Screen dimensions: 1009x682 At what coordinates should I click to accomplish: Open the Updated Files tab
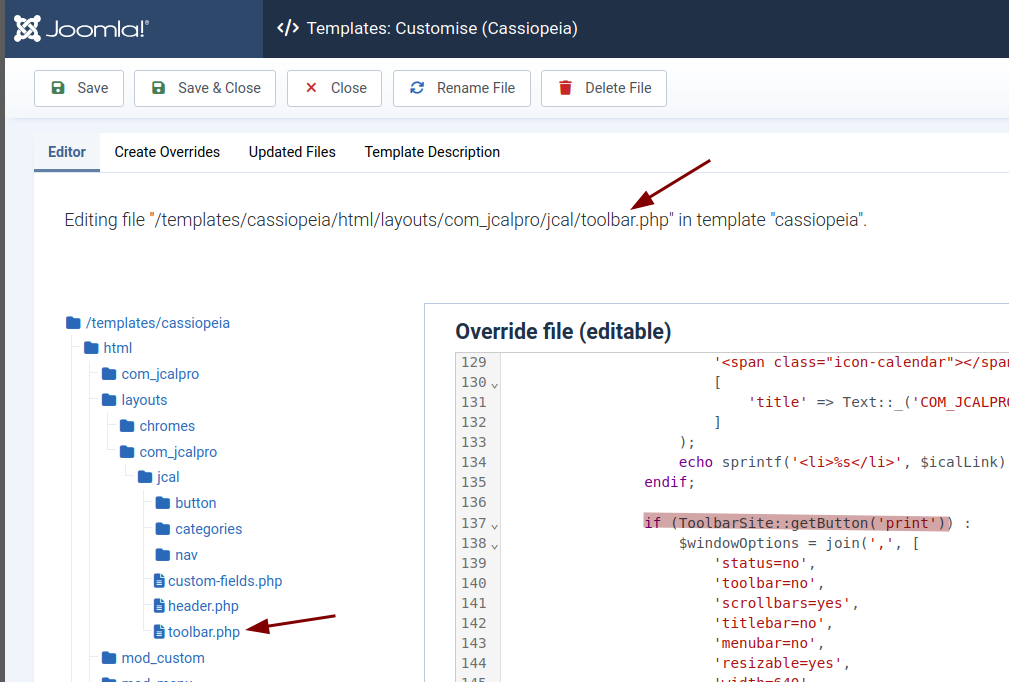[292, 152]
